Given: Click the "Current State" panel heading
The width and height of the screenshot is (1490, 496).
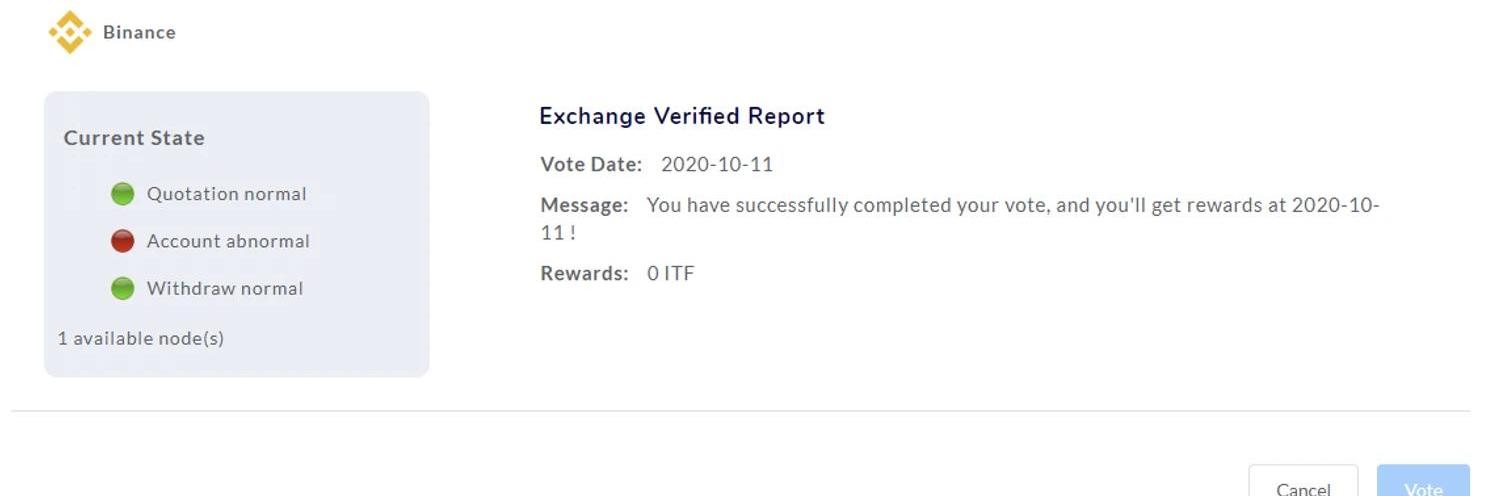Looking at the screenshot, I should pyautogui.click(x=134, y=138).
